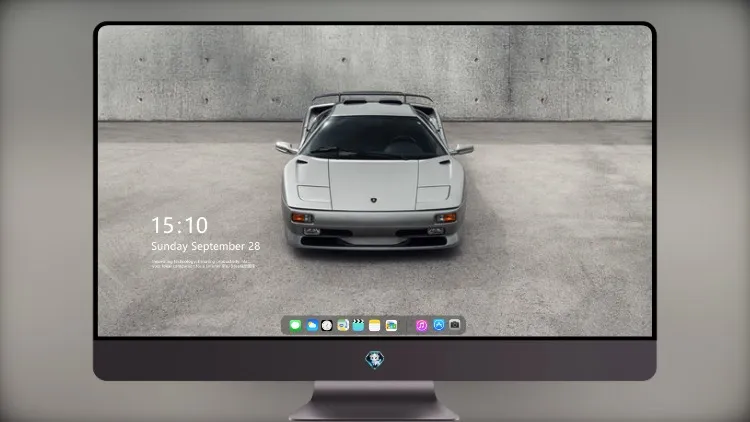
Task: Open the yellow Notes app in dock
Action: tap(375, 325)
